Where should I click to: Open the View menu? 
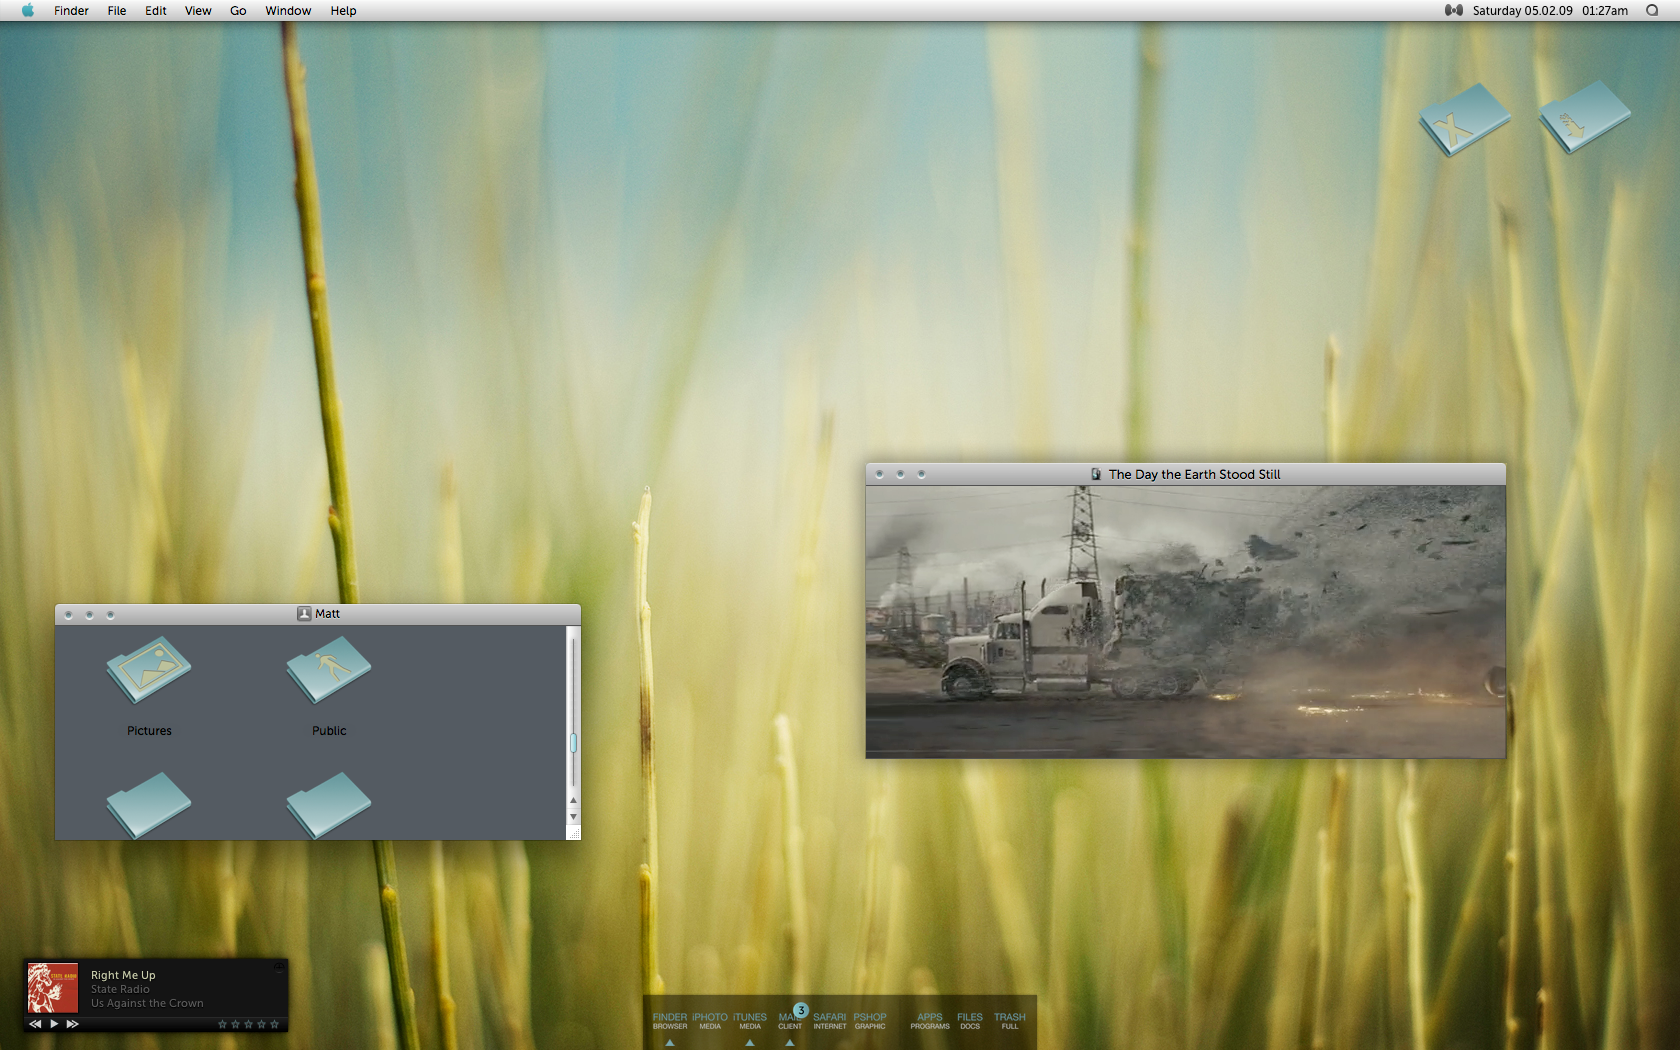[198, 11]
